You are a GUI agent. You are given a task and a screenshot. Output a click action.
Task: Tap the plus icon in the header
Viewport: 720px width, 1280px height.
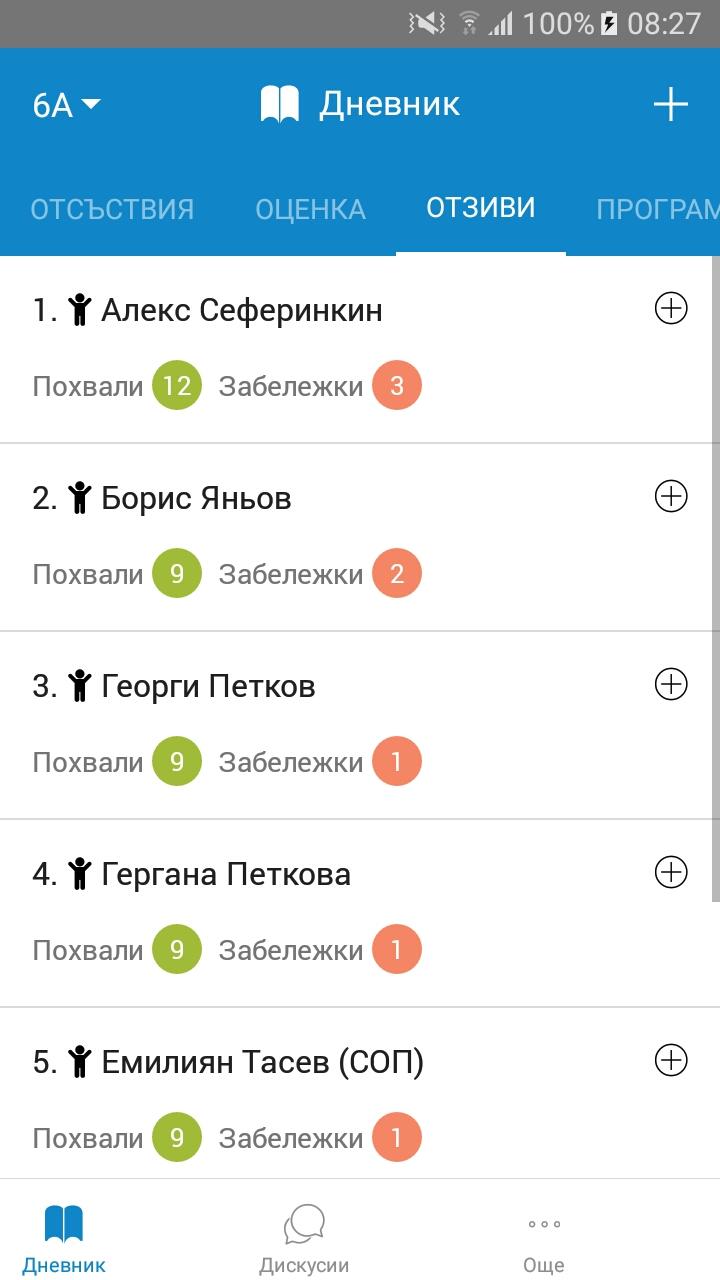670,104
